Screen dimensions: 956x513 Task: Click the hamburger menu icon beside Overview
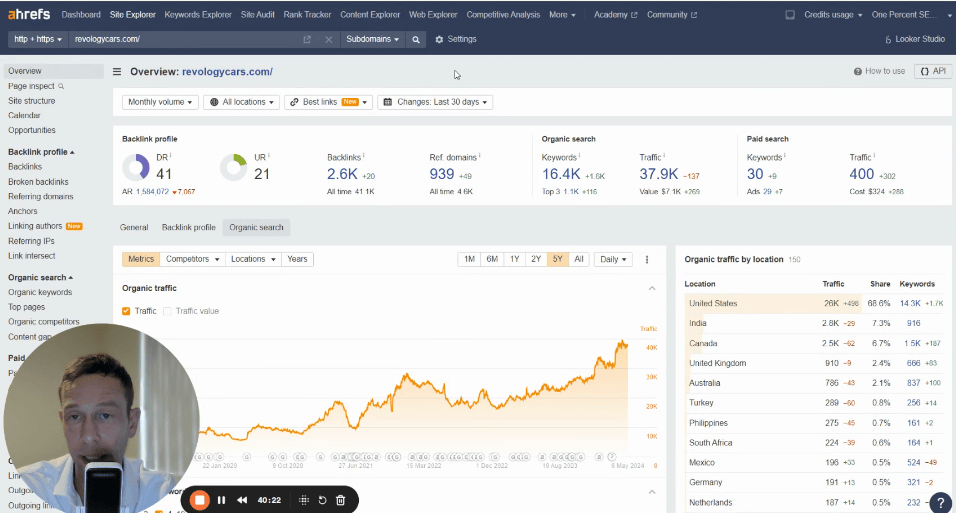[x=117, y=72]
